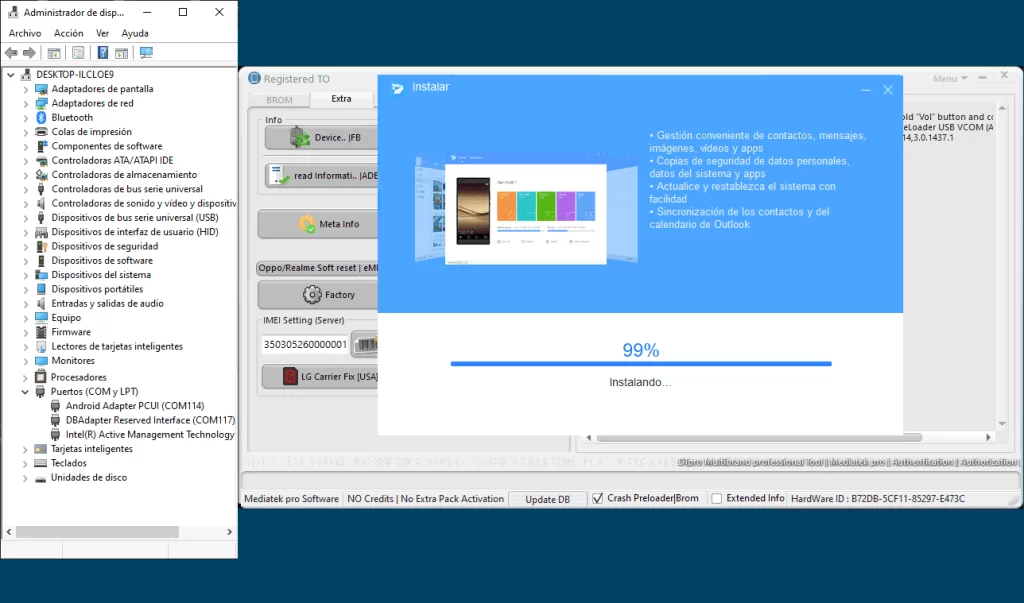Click the Device Manager horizontal scrollbar thumb
1024x603 pixels.
(97, 532)
